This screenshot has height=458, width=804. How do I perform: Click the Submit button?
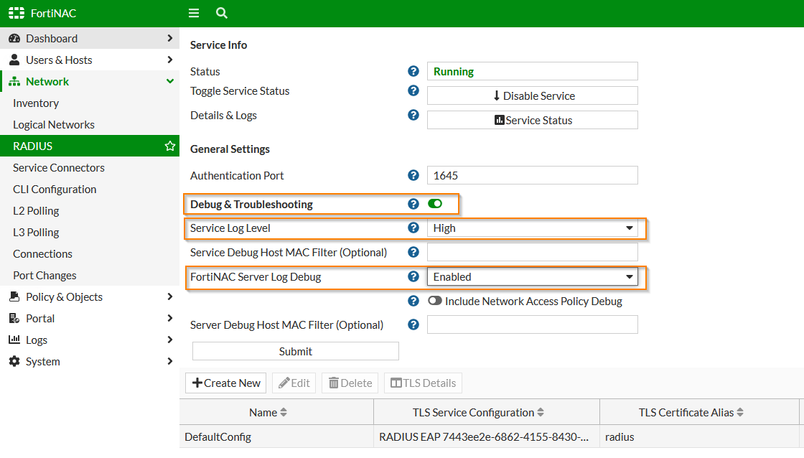click(295, 351)
